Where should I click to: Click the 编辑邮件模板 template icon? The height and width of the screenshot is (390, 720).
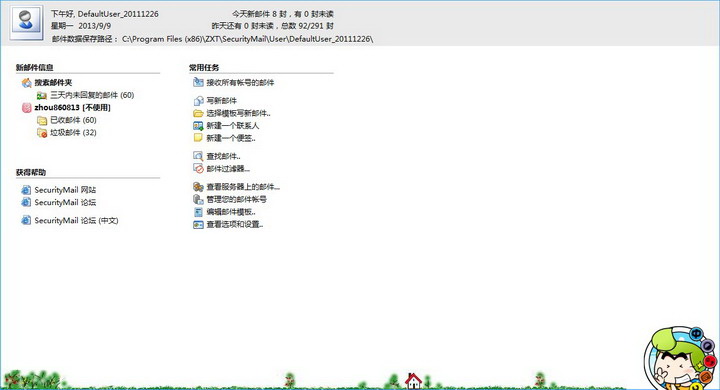[198, 212]
